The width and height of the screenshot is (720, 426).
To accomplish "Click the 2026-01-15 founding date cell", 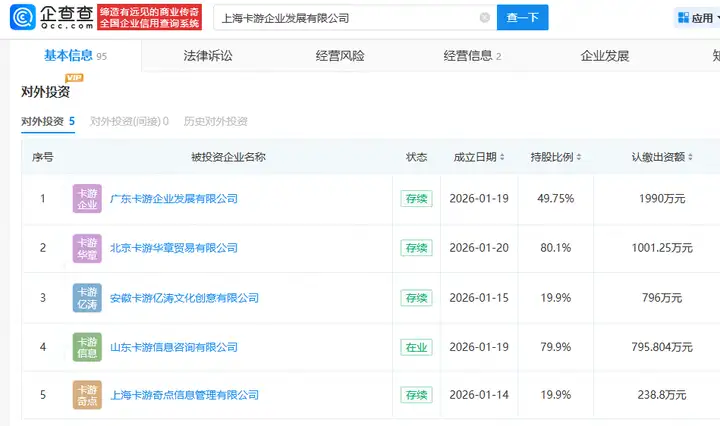I will tap(479, 298).
